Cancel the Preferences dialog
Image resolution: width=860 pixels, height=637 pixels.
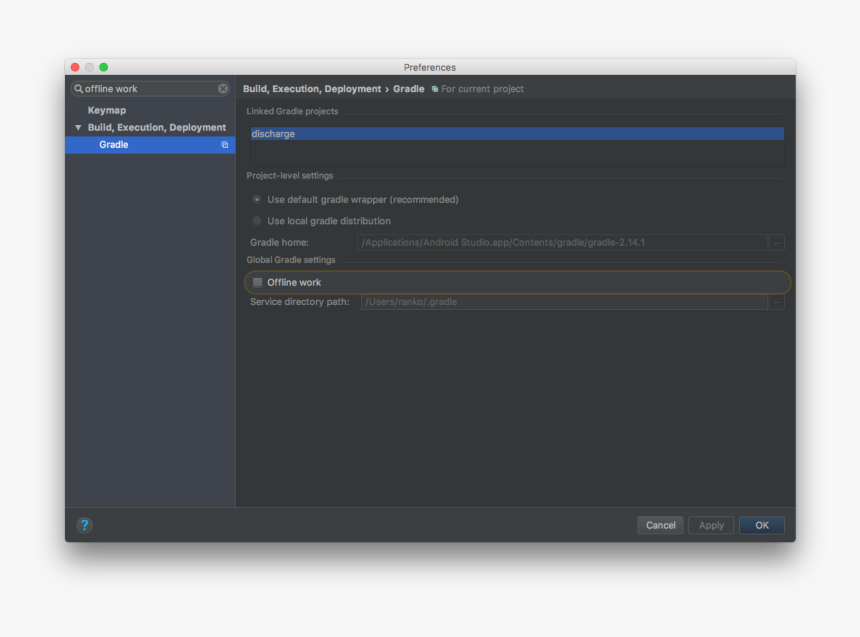click(660, 525)
